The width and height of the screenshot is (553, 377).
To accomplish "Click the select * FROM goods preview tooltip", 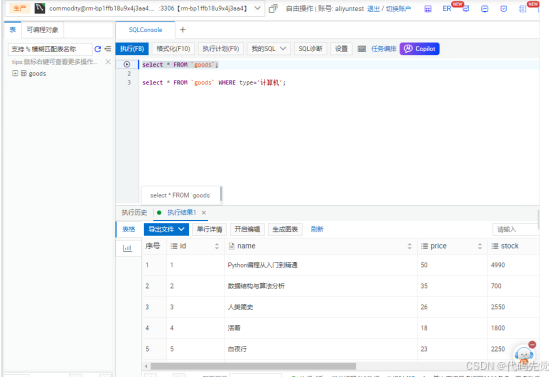I will pos(180,195).
